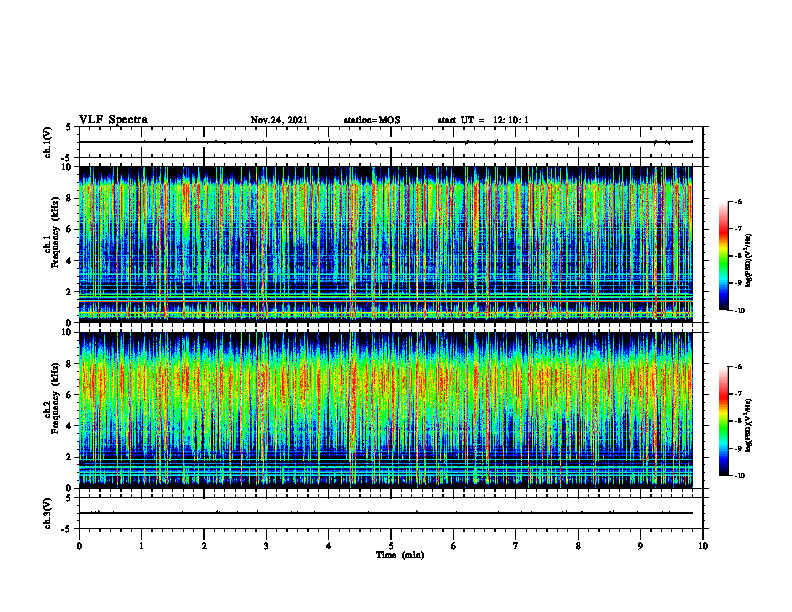Click the "6" kHz tick of ch.1 axis
Image resolution: width=792 pixels, height=612 pixels.
click(x=70, y=229)
